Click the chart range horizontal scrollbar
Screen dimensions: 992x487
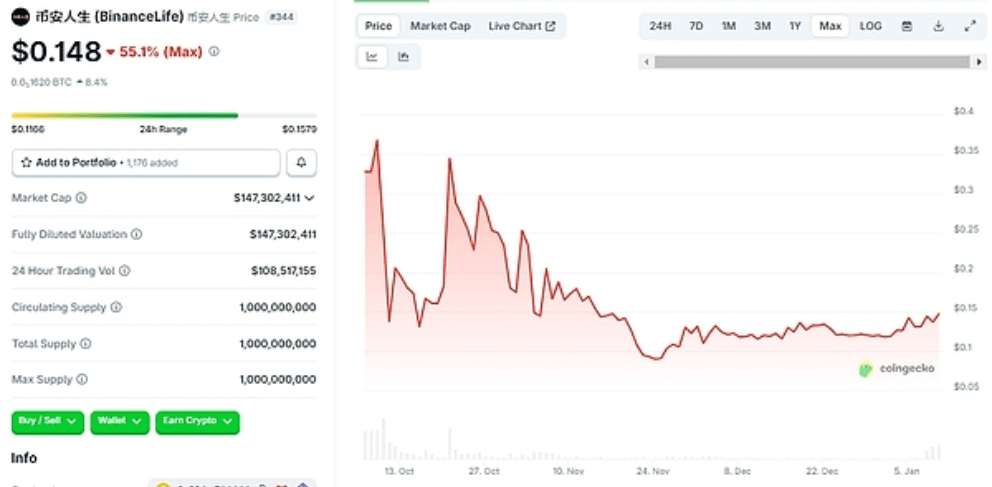(812, 62)
